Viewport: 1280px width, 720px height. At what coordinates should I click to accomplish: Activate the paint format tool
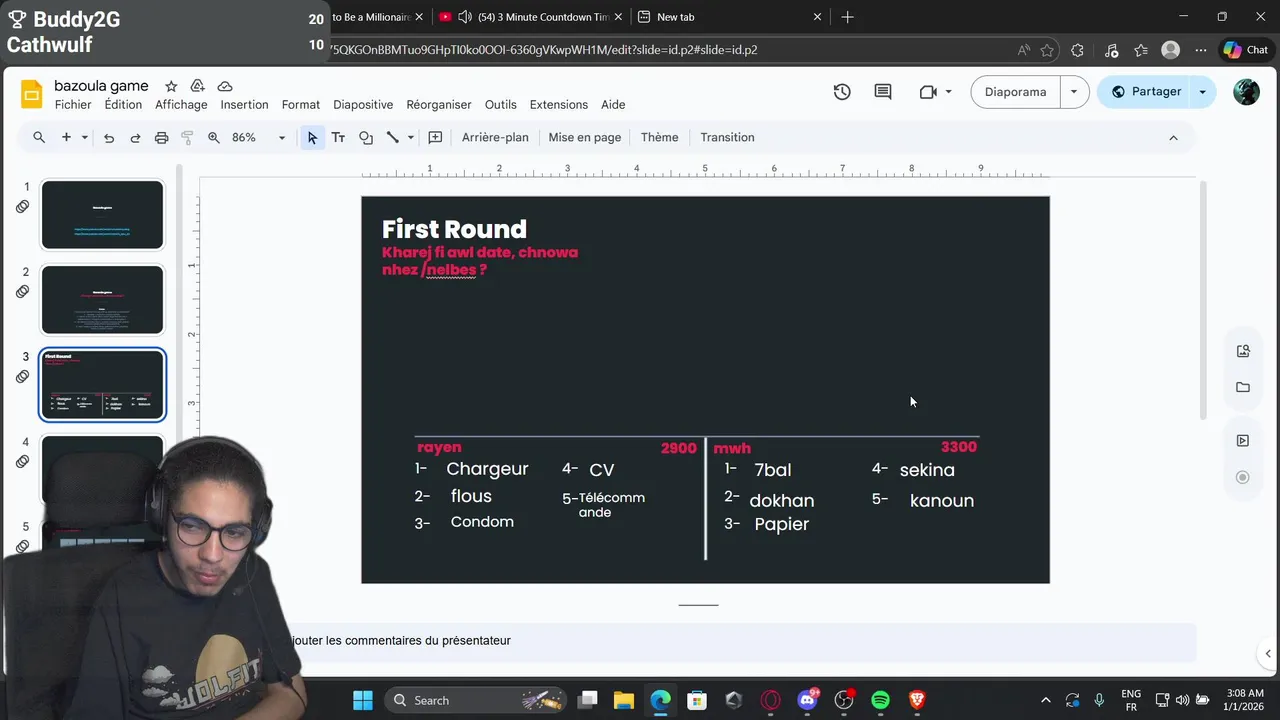click(x=187, y=137)
